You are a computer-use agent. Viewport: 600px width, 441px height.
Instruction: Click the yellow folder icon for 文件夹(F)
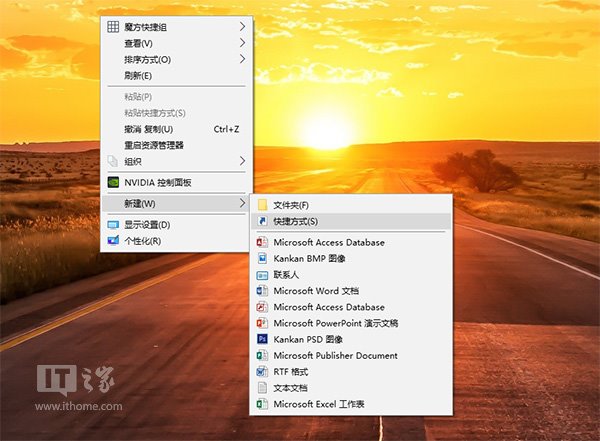[262, 205]
